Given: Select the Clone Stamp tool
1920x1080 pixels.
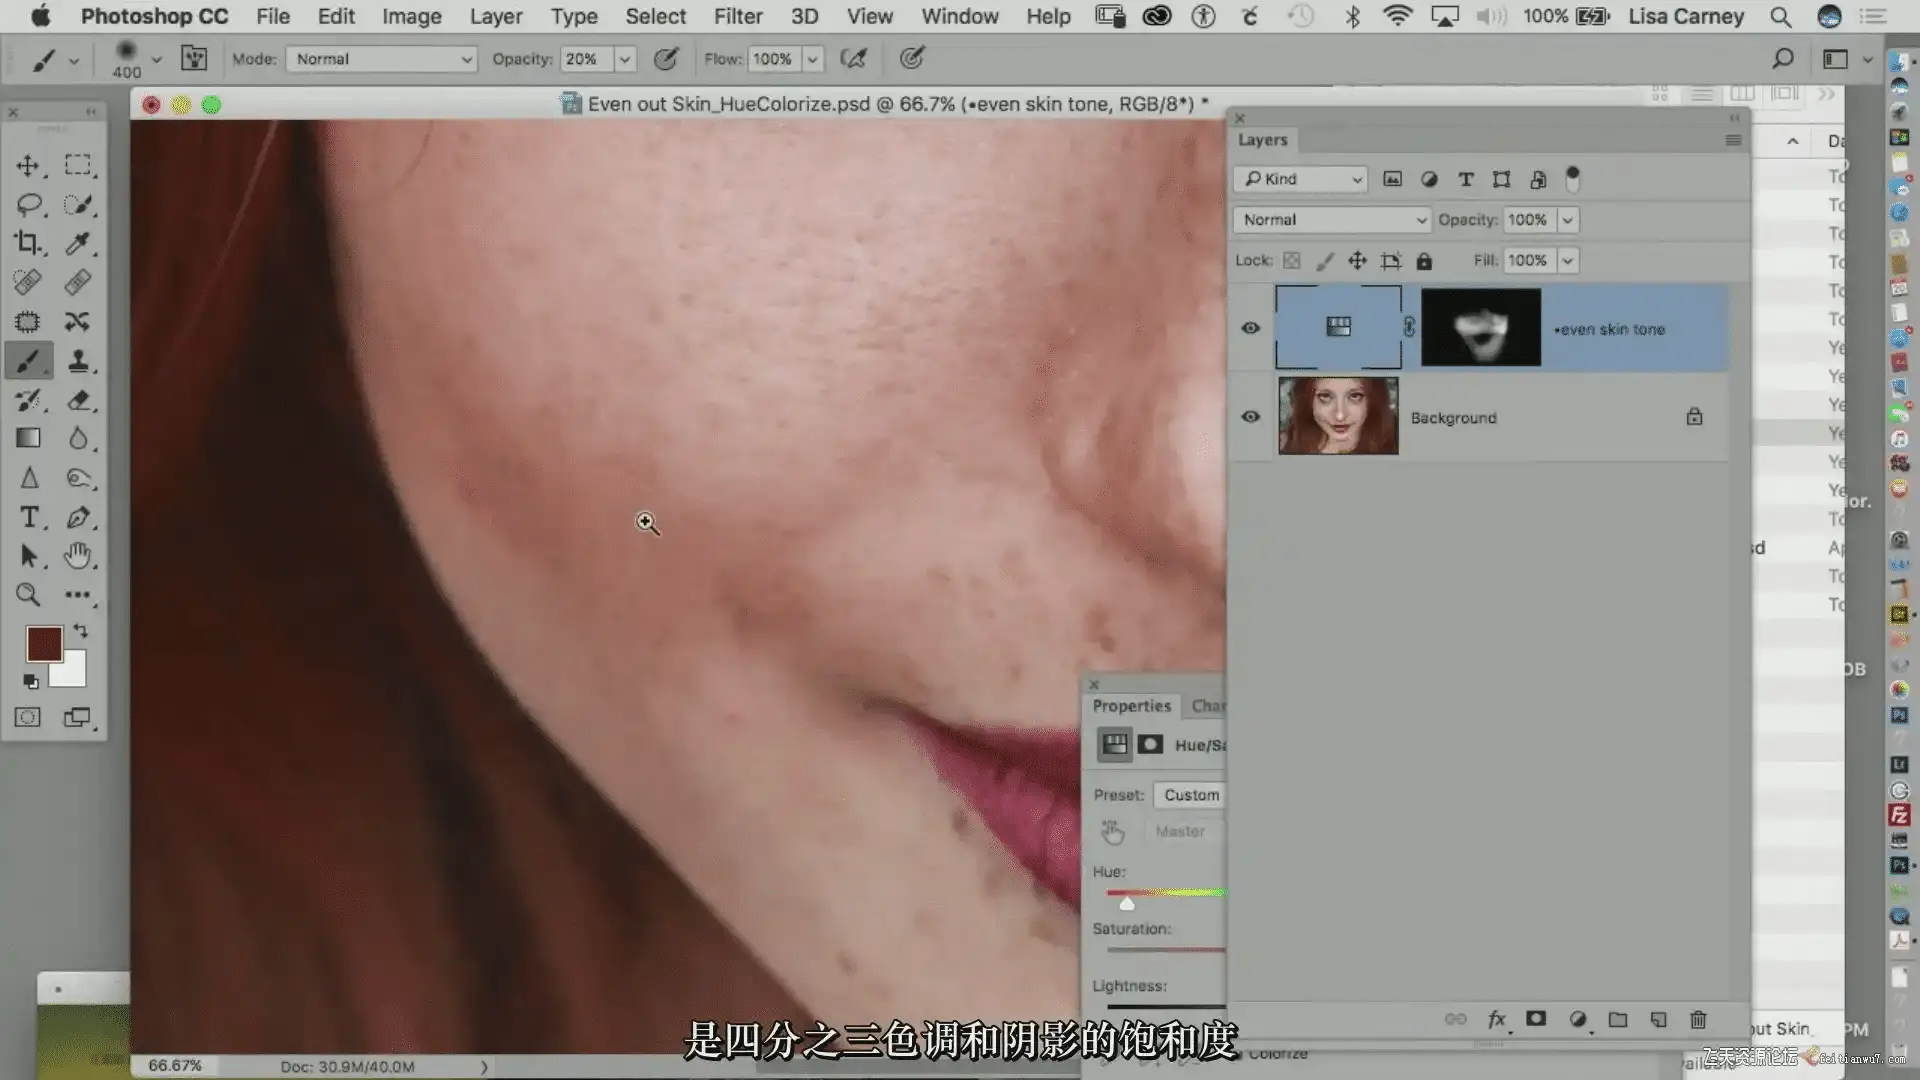Looking at the screenshot, I should pos(78,361).
